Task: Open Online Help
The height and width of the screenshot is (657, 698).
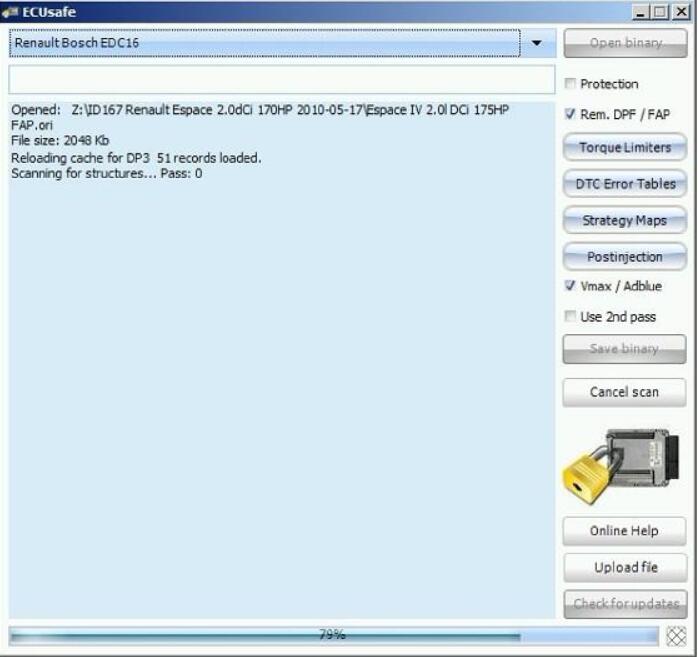Action: pyautogui.click(x=624, y=531)
